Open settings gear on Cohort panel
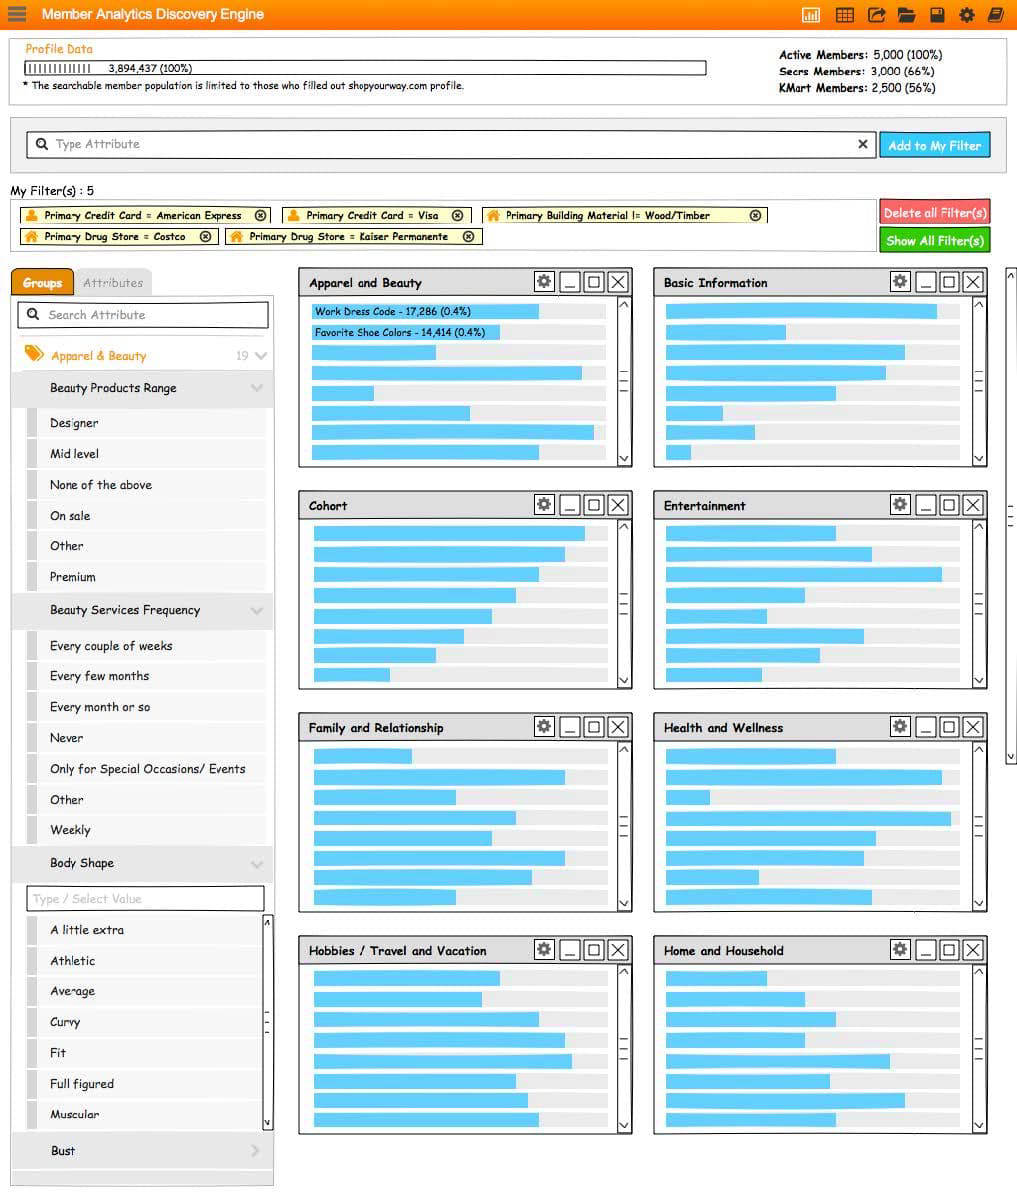The height and width of the screenshot is (1192, 1017). pos(544,505)
